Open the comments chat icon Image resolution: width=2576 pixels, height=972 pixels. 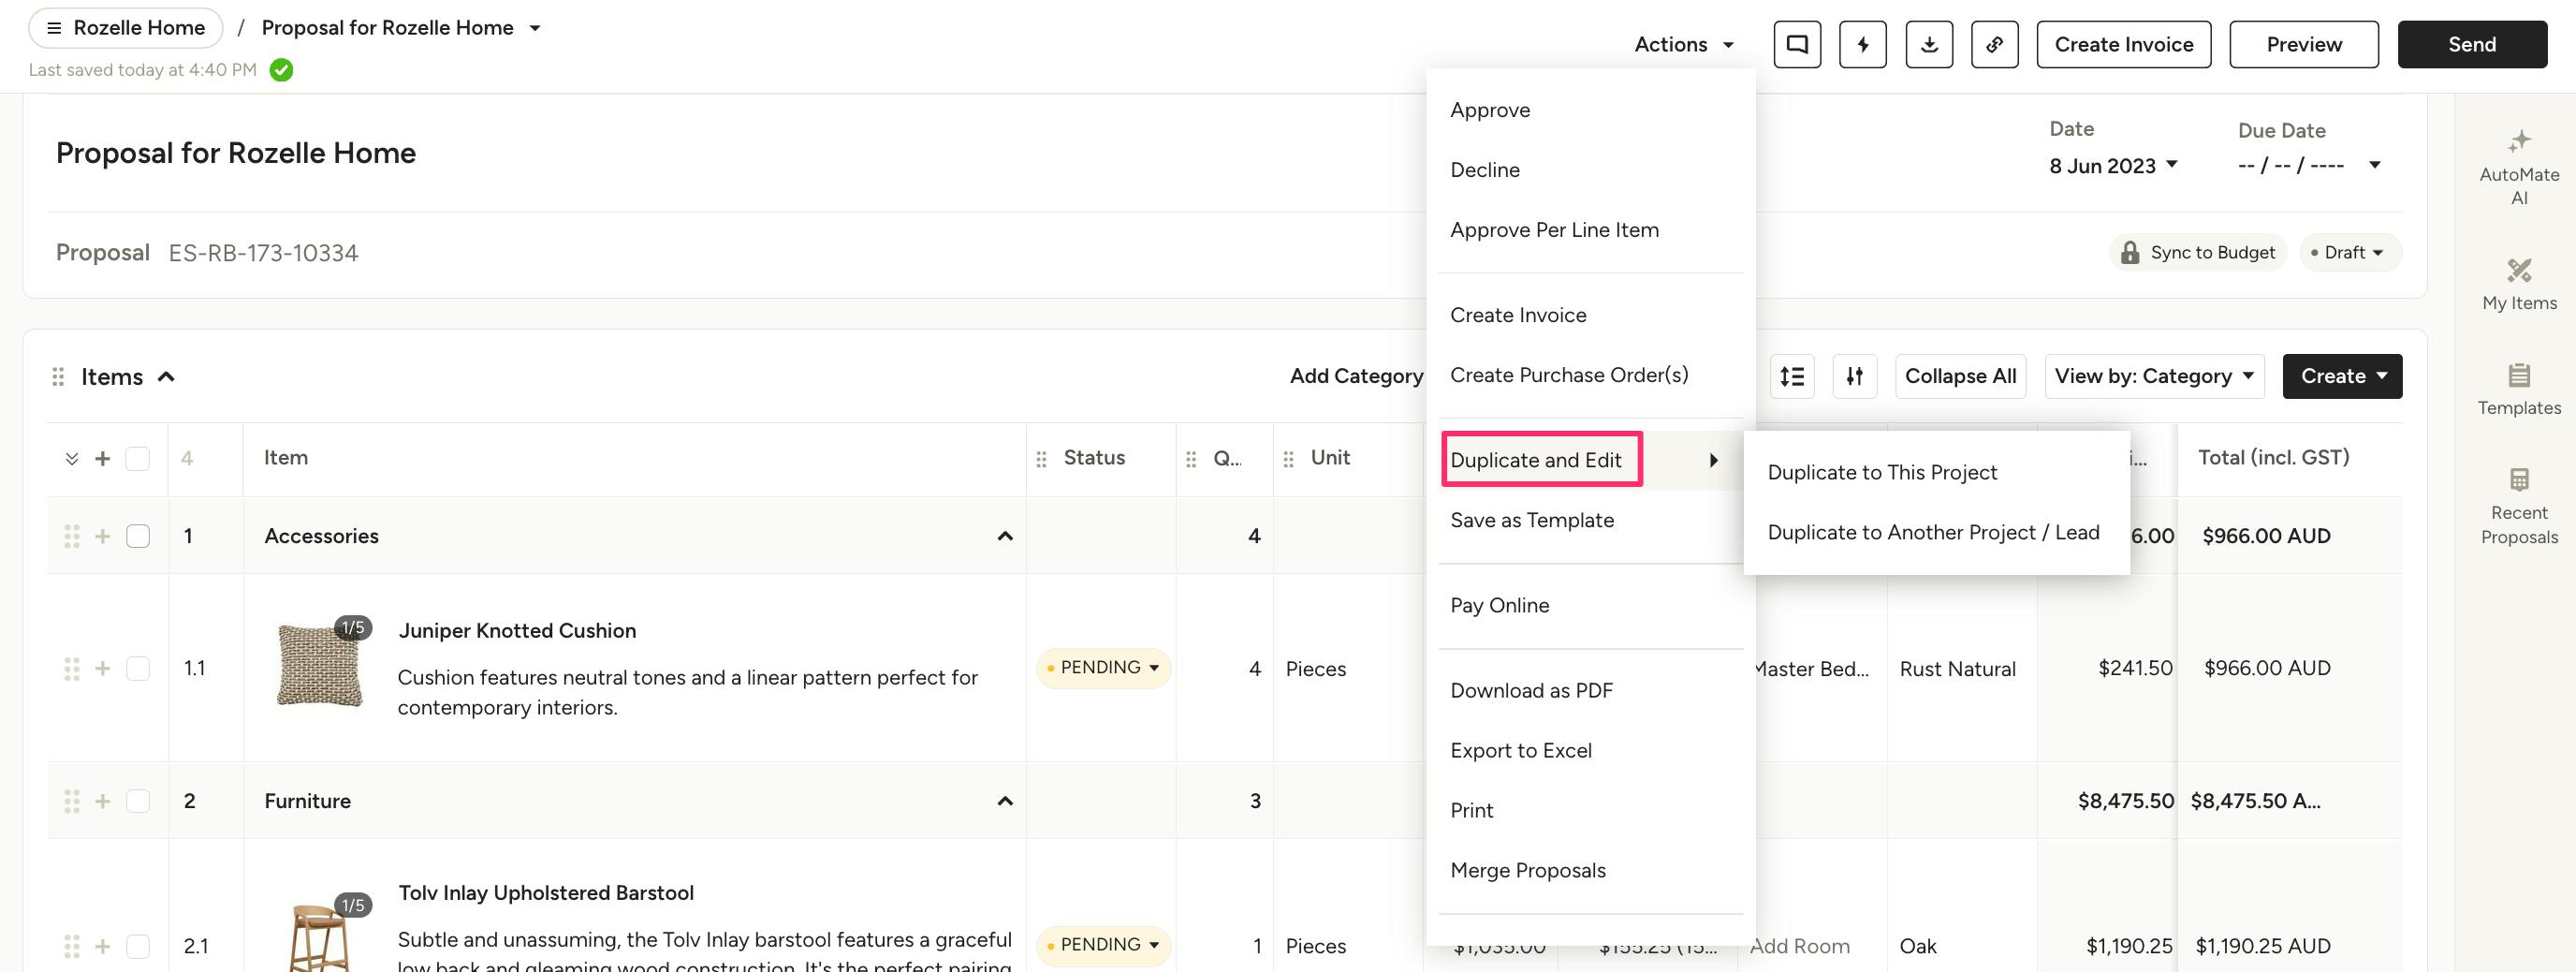click(1797, 45)
